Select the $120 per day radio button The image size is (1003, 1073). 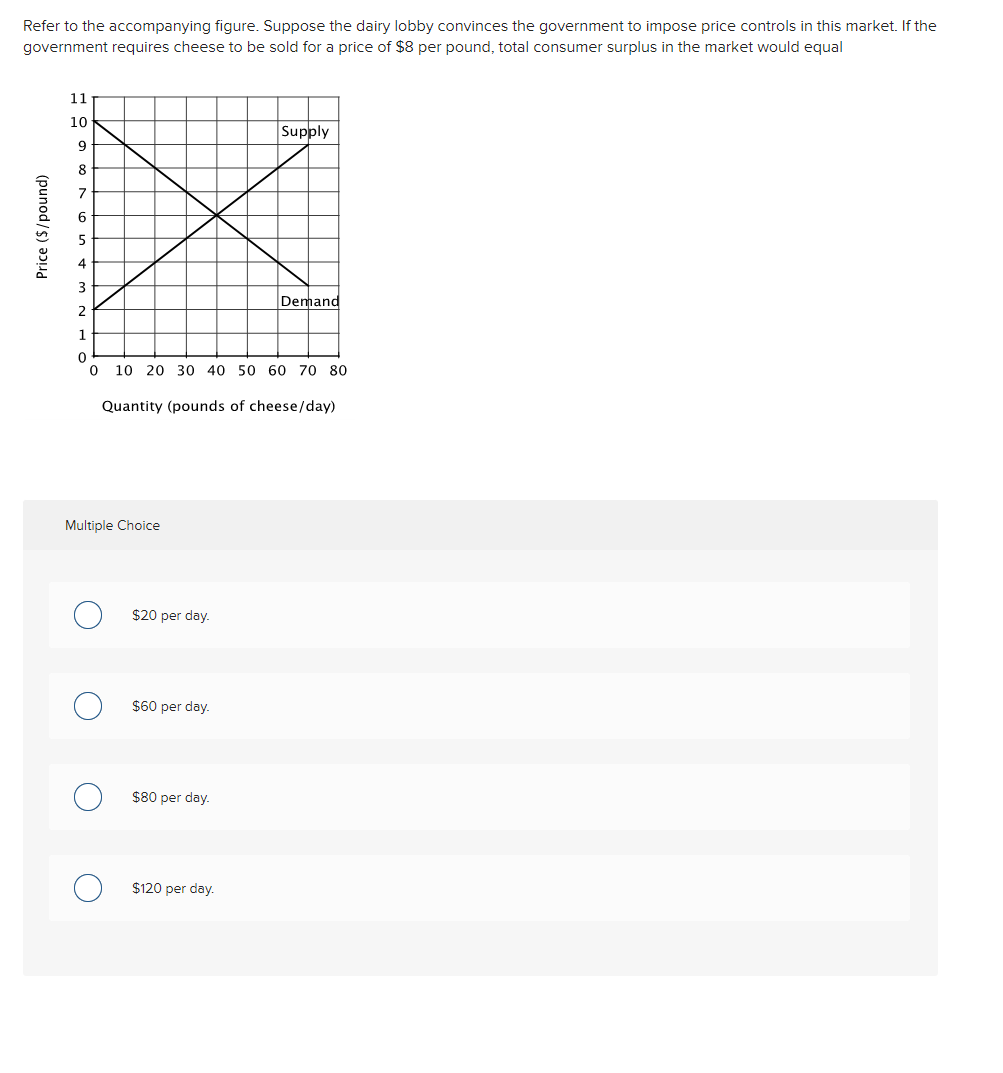coord(87,888)
